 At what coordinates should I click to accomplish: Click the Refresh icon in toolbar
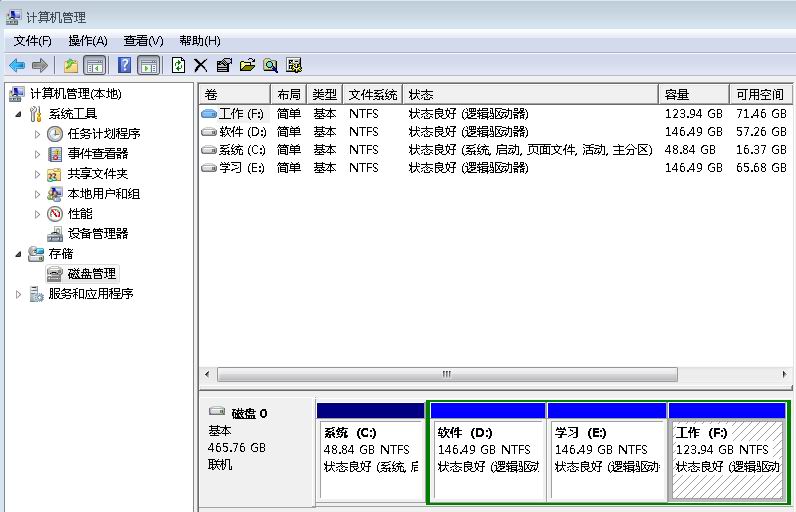178,65
